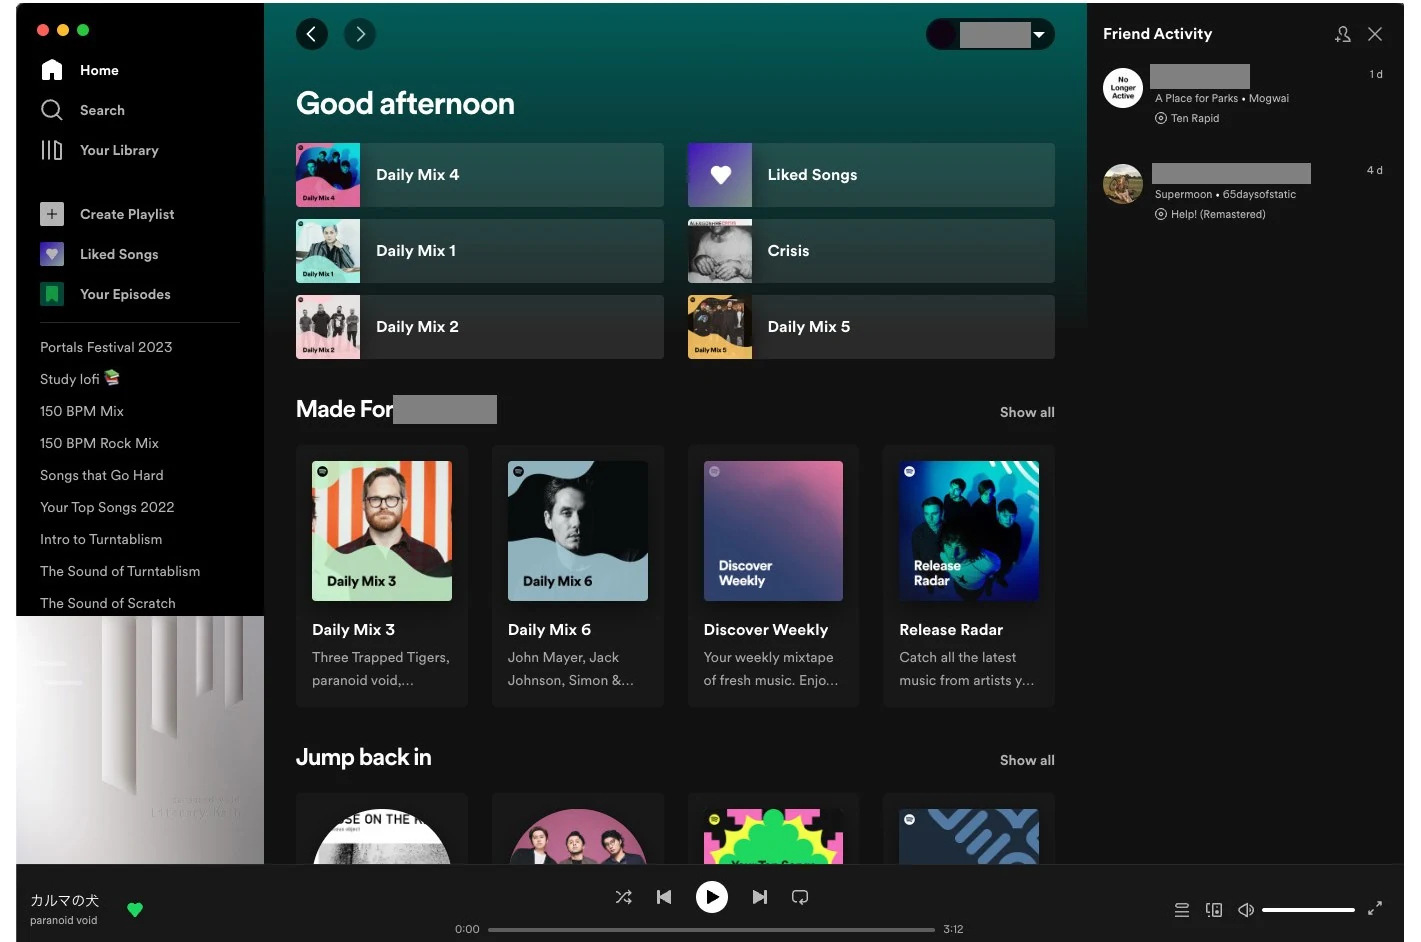The image size is (1421, 942).
Task: Skip to the next track
Action: tap(760, 897)
